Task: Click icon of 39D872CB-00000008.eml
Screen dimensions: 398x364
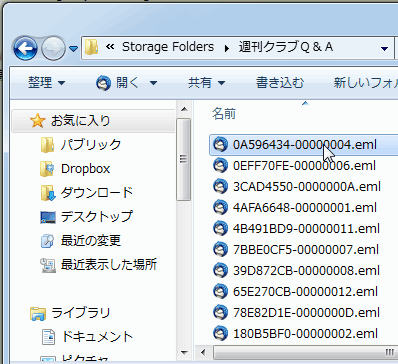Action: click(220, 271)
